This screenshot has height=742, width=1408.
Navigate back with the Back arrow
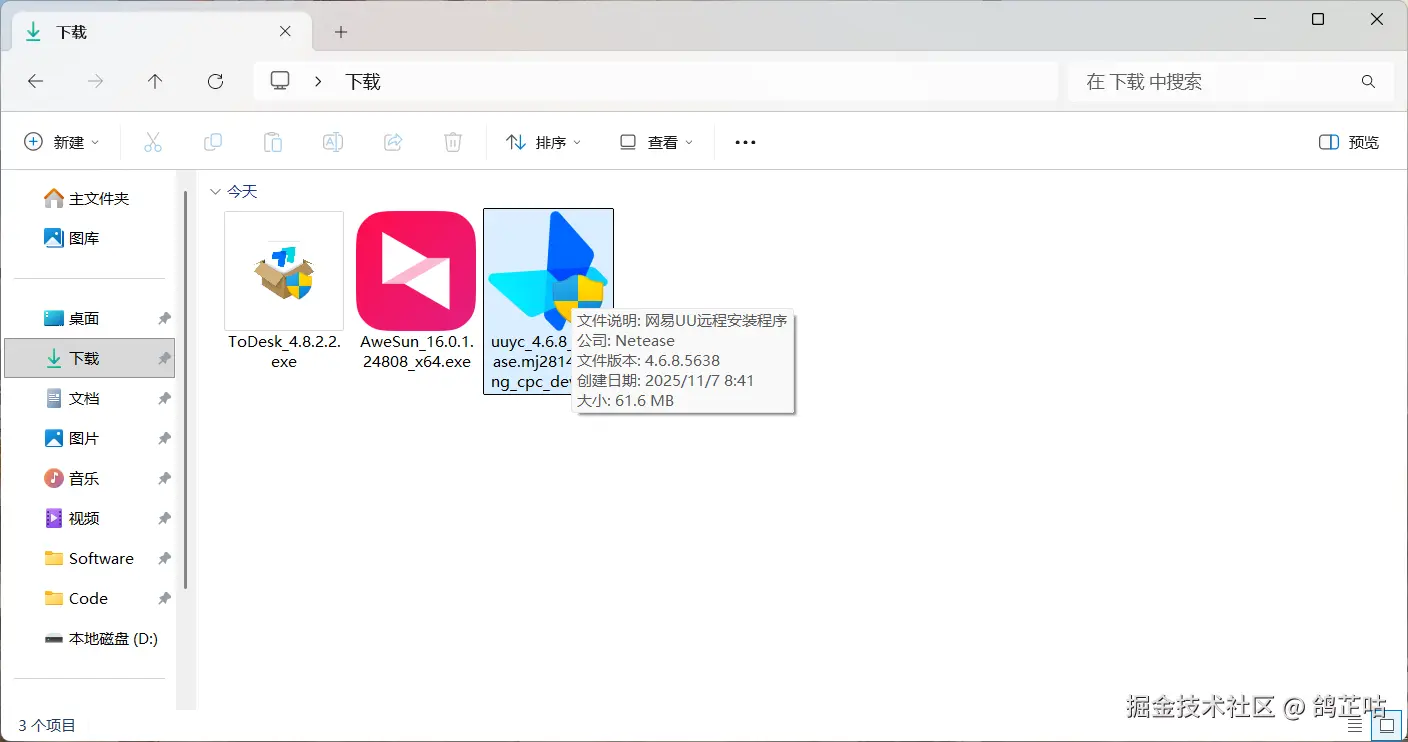(35, 81)
